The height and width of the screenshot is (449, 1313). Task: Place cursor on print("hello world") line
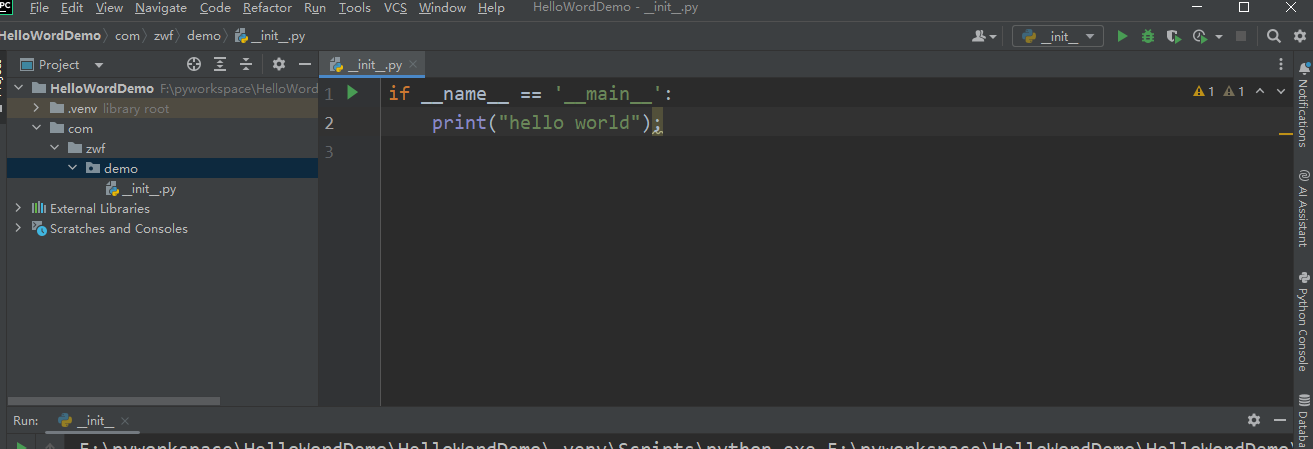tap(546, 123)
